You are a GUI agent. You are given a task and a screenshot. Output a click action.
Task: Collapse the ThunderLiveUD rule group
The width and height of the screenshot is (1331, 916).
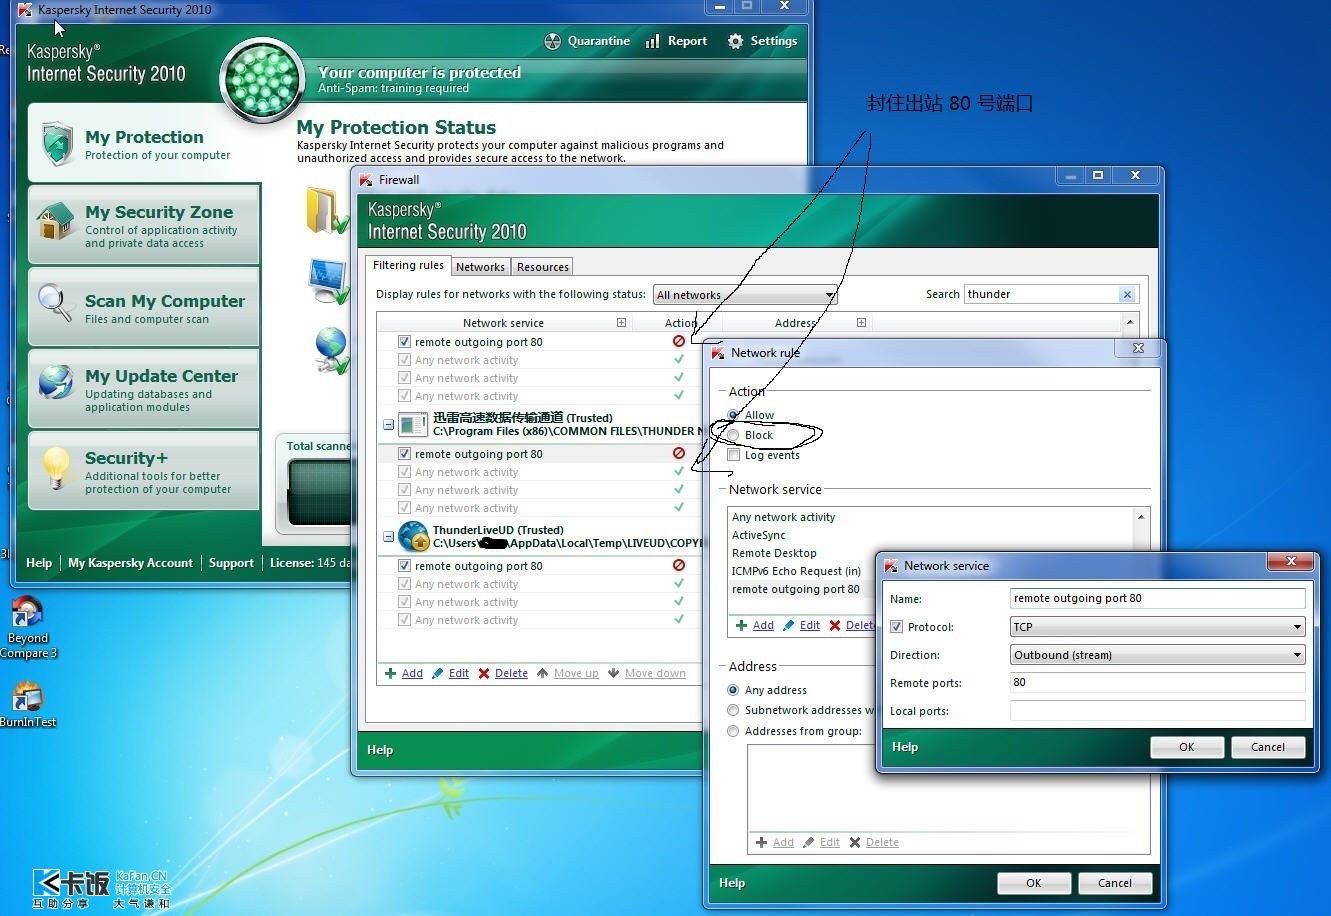[x=388, y=537]
